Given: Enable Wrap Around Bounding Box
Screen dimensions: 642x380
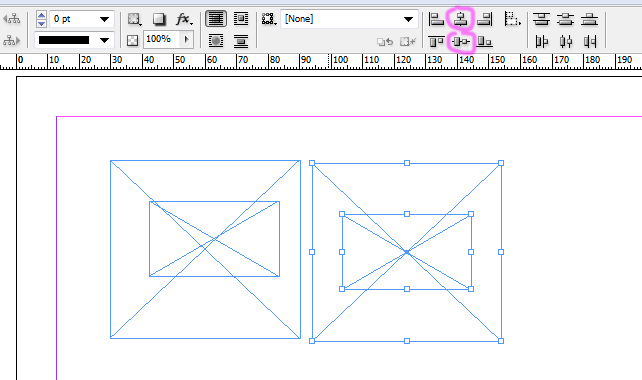Looking at the screenshot, I should click(241, 19).
